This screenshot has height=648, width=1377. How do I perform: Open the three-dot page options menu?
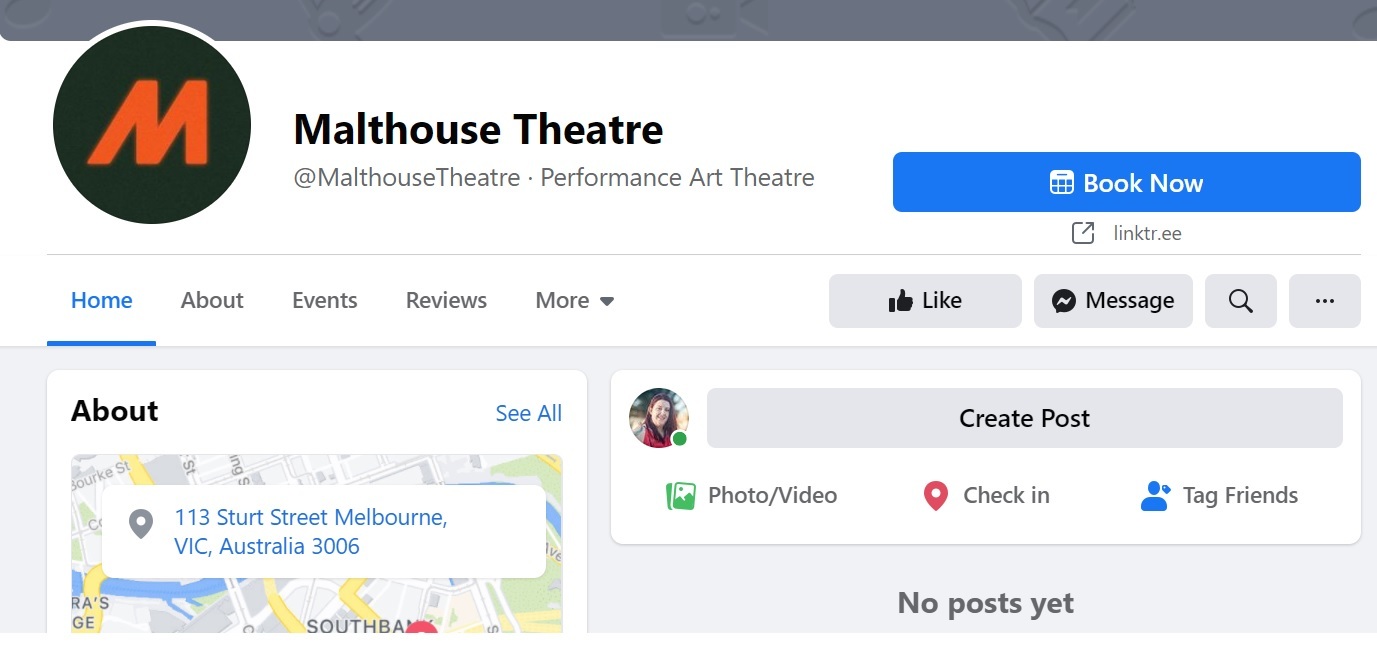coord(1325,301)
